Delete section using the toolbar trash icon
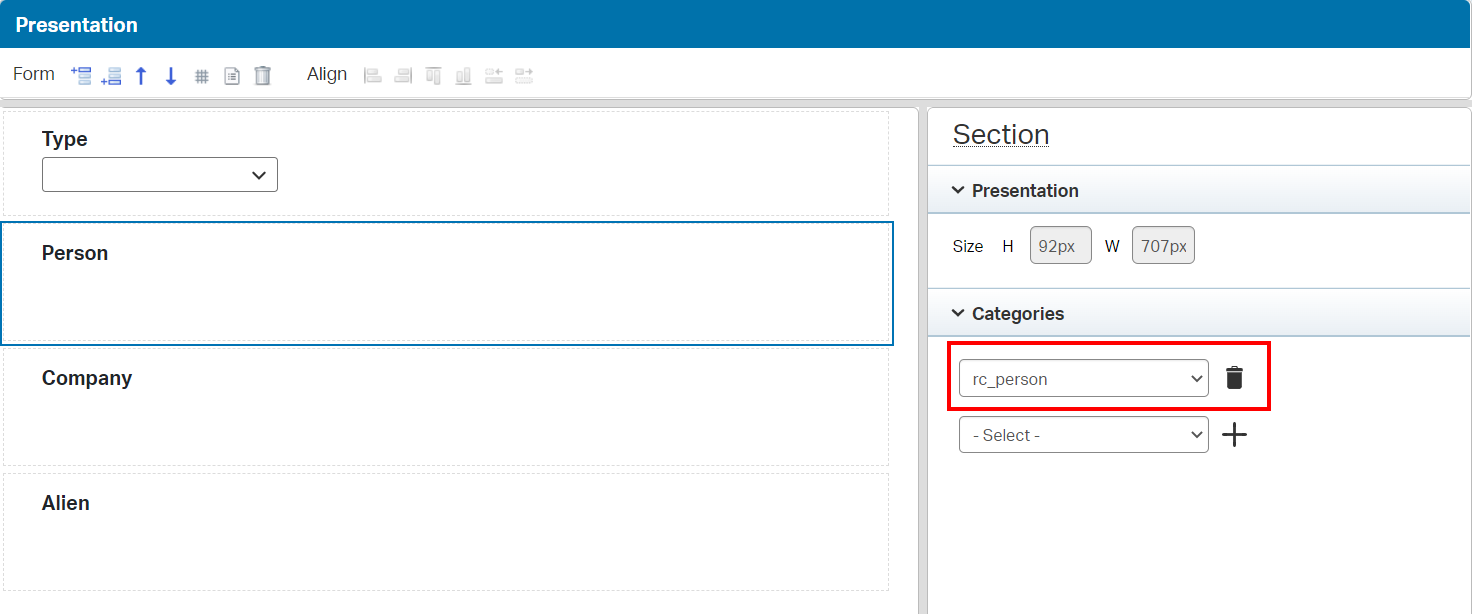This screenshot has height=614, width=1472. pos(262,75)
